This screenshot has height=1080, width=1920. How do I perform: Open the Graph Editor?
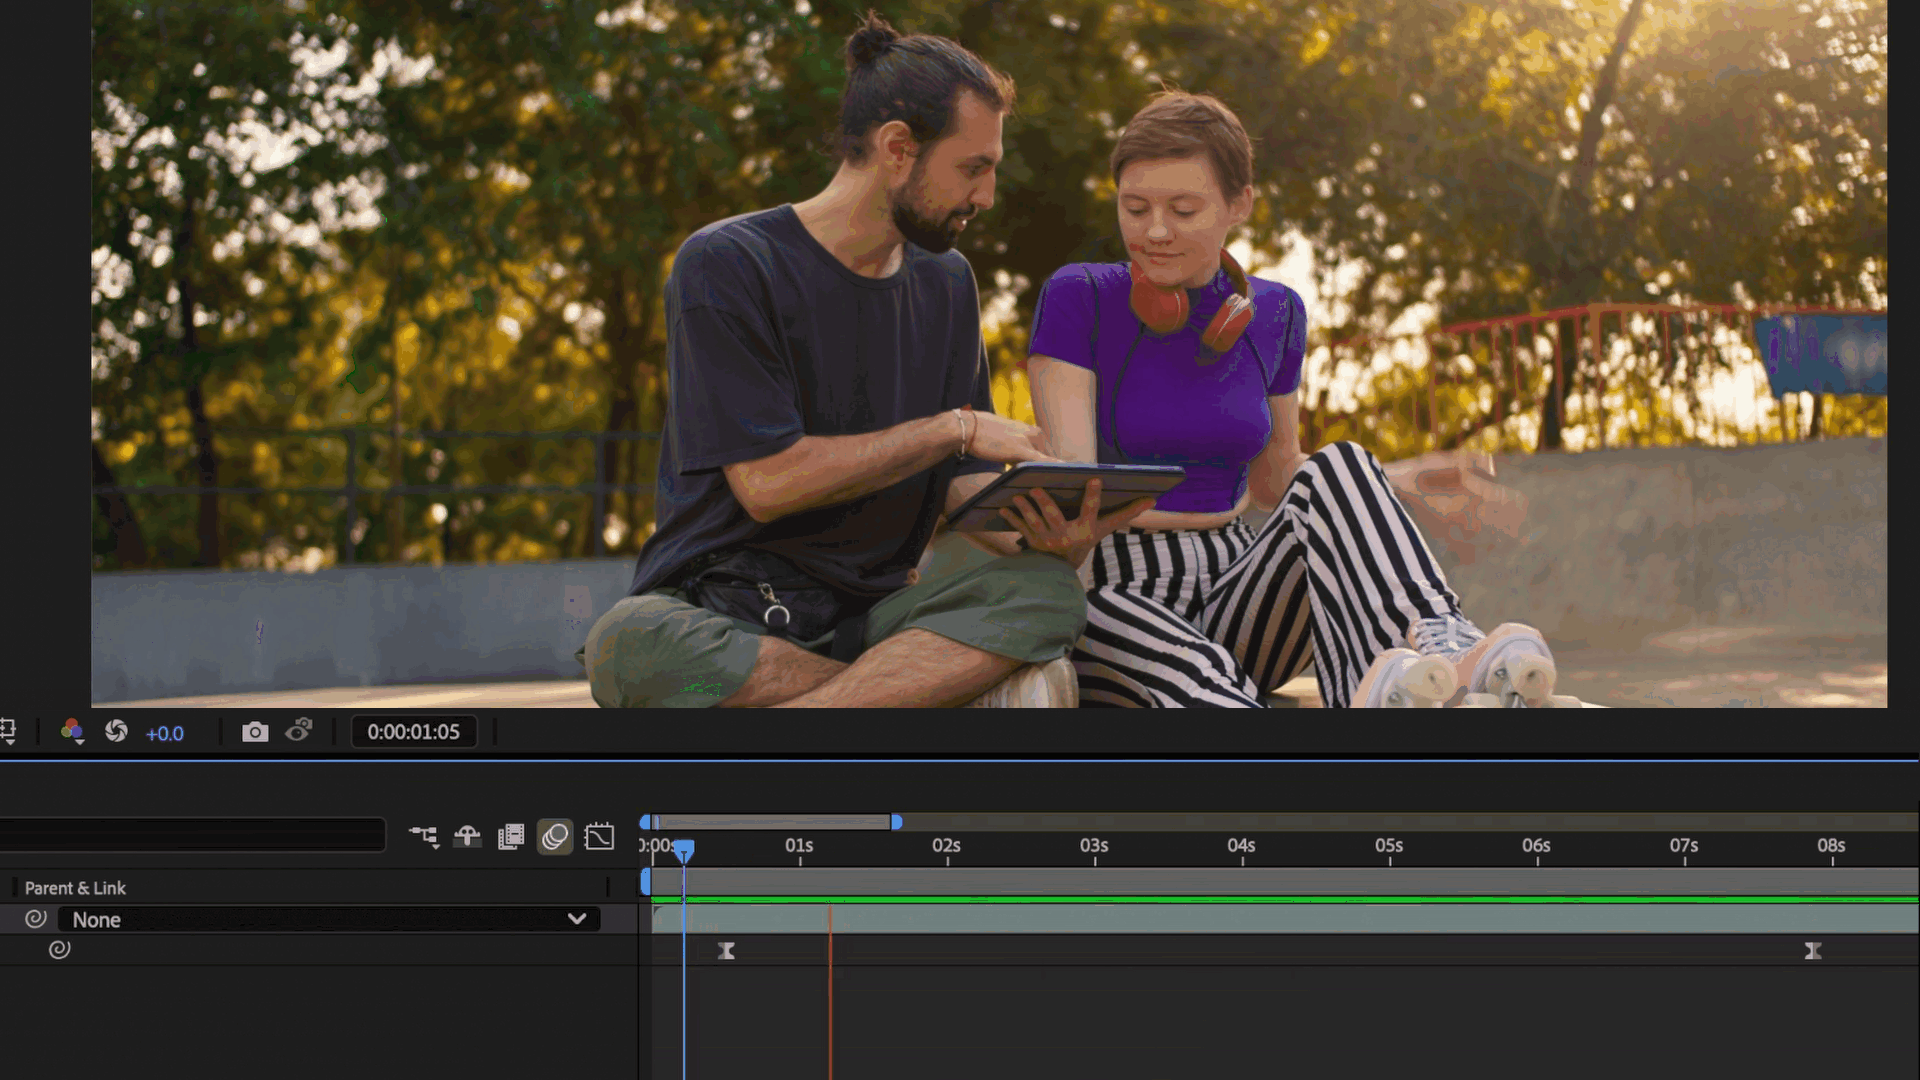click(x=599, y=836)
